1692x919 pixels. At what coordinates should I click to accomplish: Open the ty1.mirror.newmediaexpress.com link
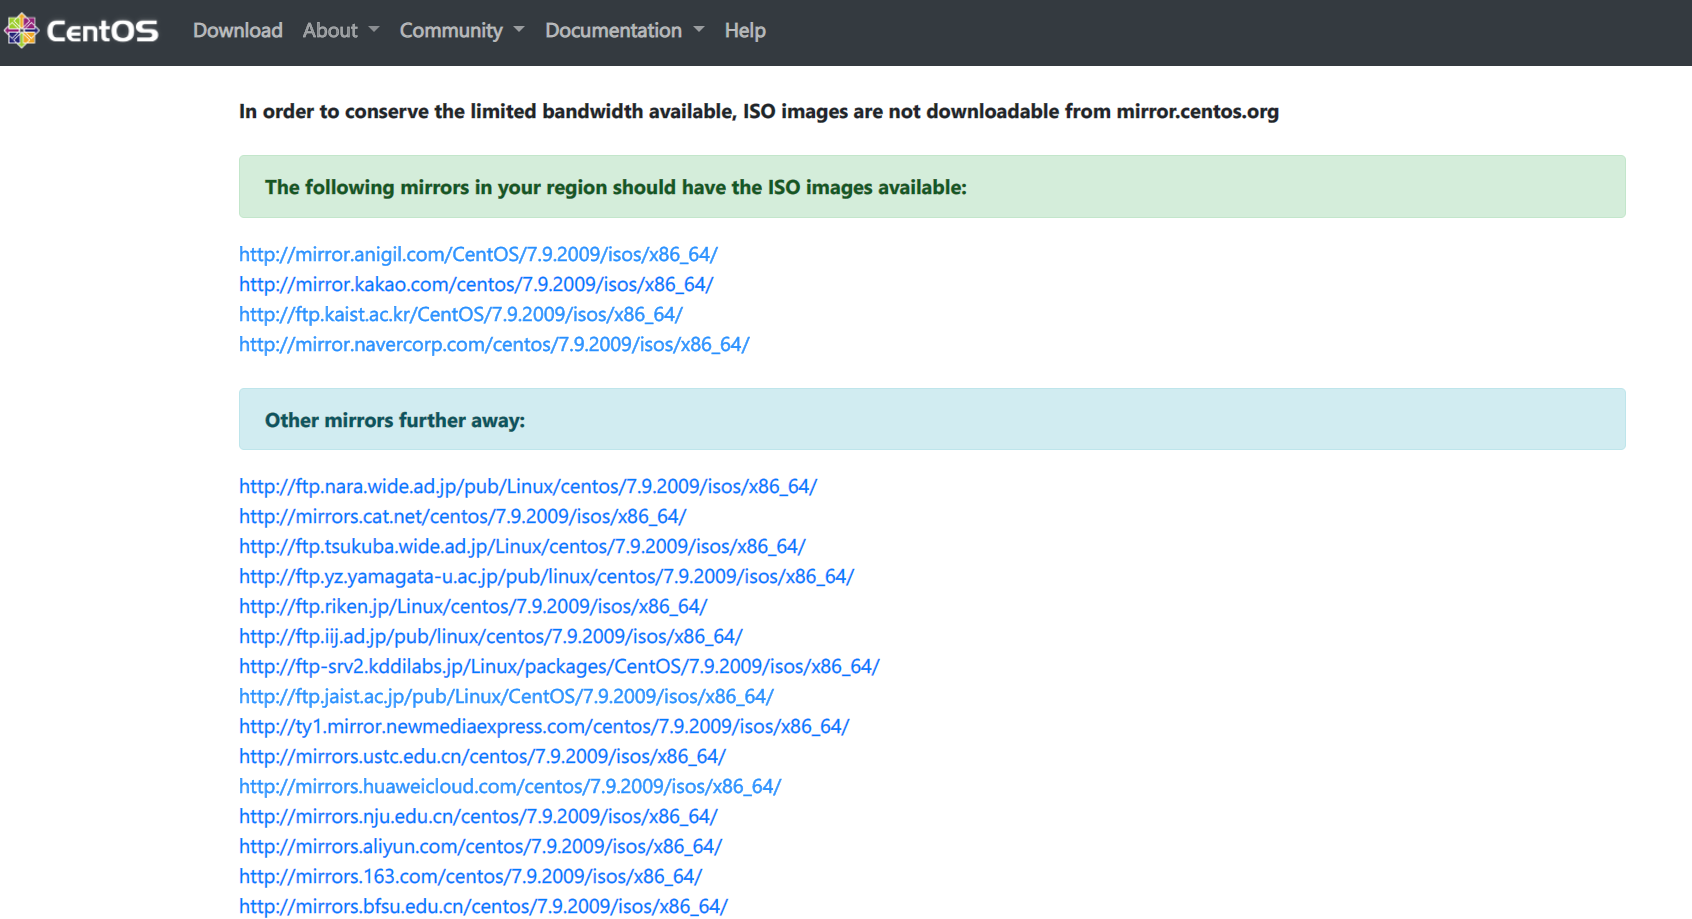point(544,726)
